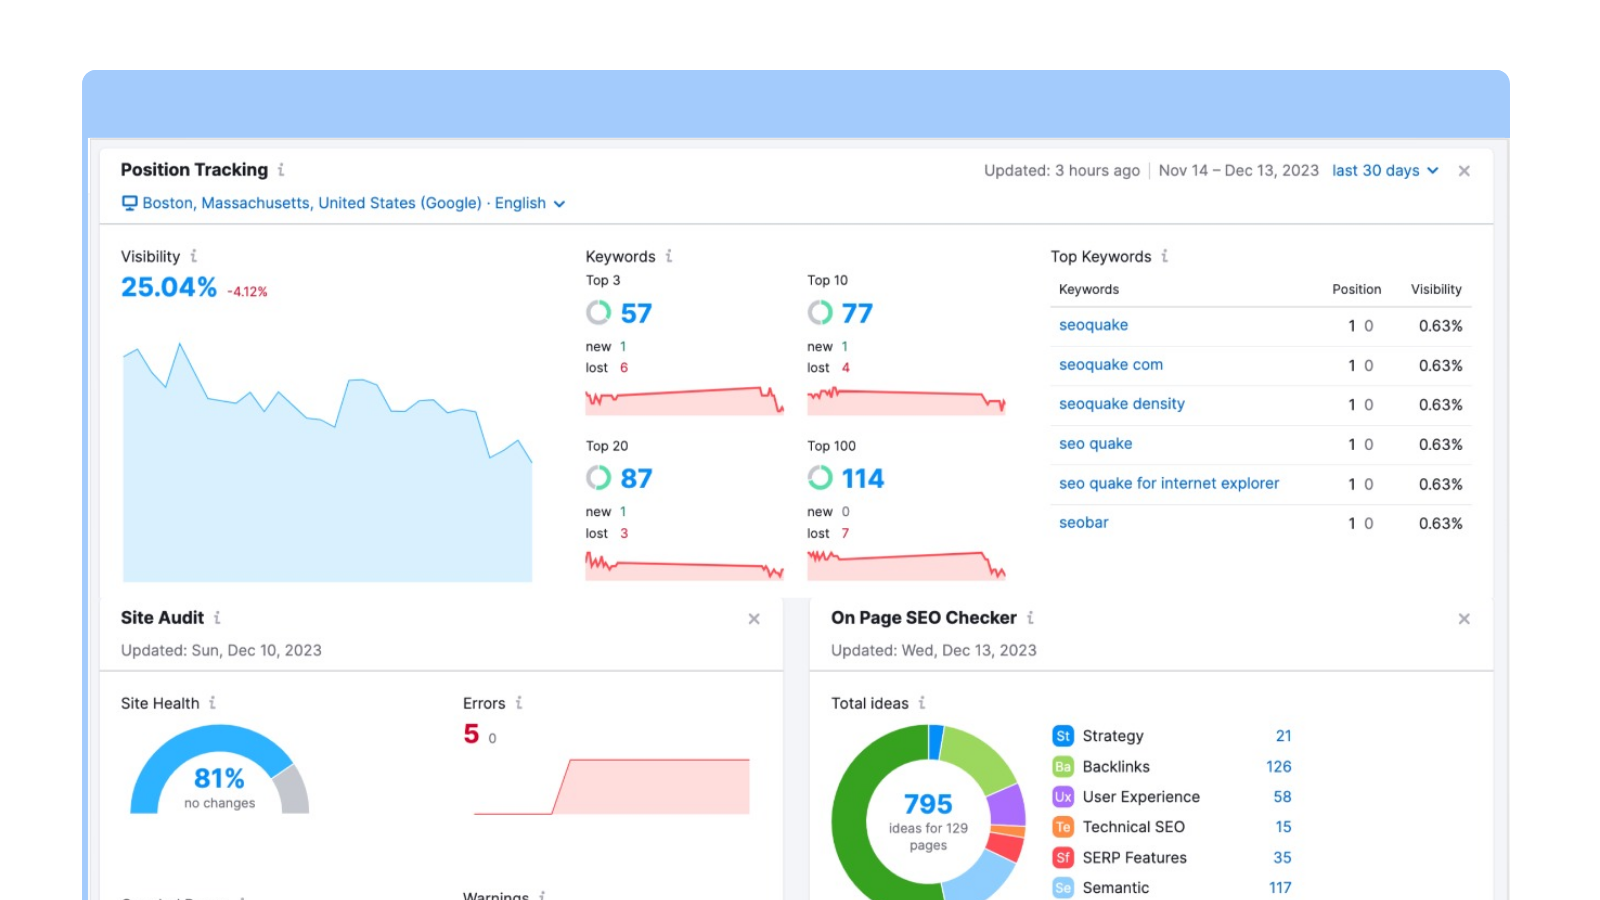Open the seoquake keyword link
This screenshot has height=900, width=1600.
click(x=1093, y=325)
